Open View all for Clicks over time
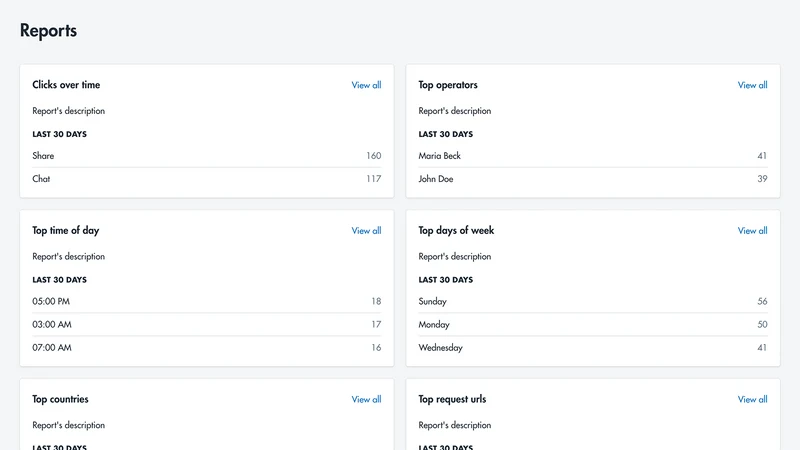Screen dimensions: 800x450 (366, 85)
